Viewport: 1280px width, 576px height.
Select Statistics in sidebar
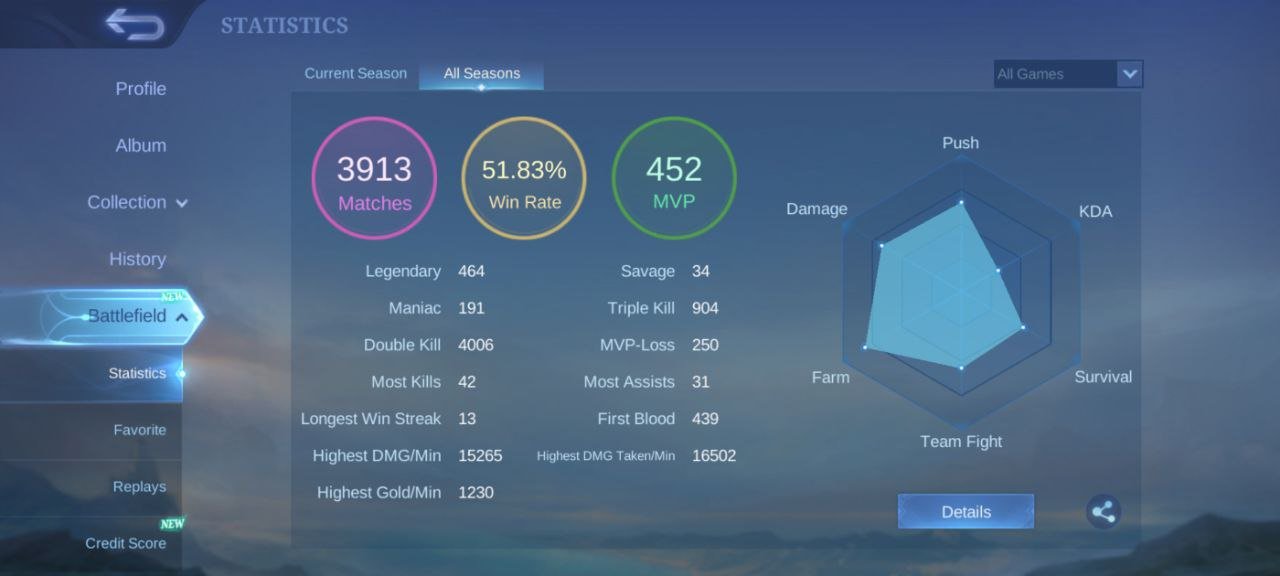click(x=137, y=374)
